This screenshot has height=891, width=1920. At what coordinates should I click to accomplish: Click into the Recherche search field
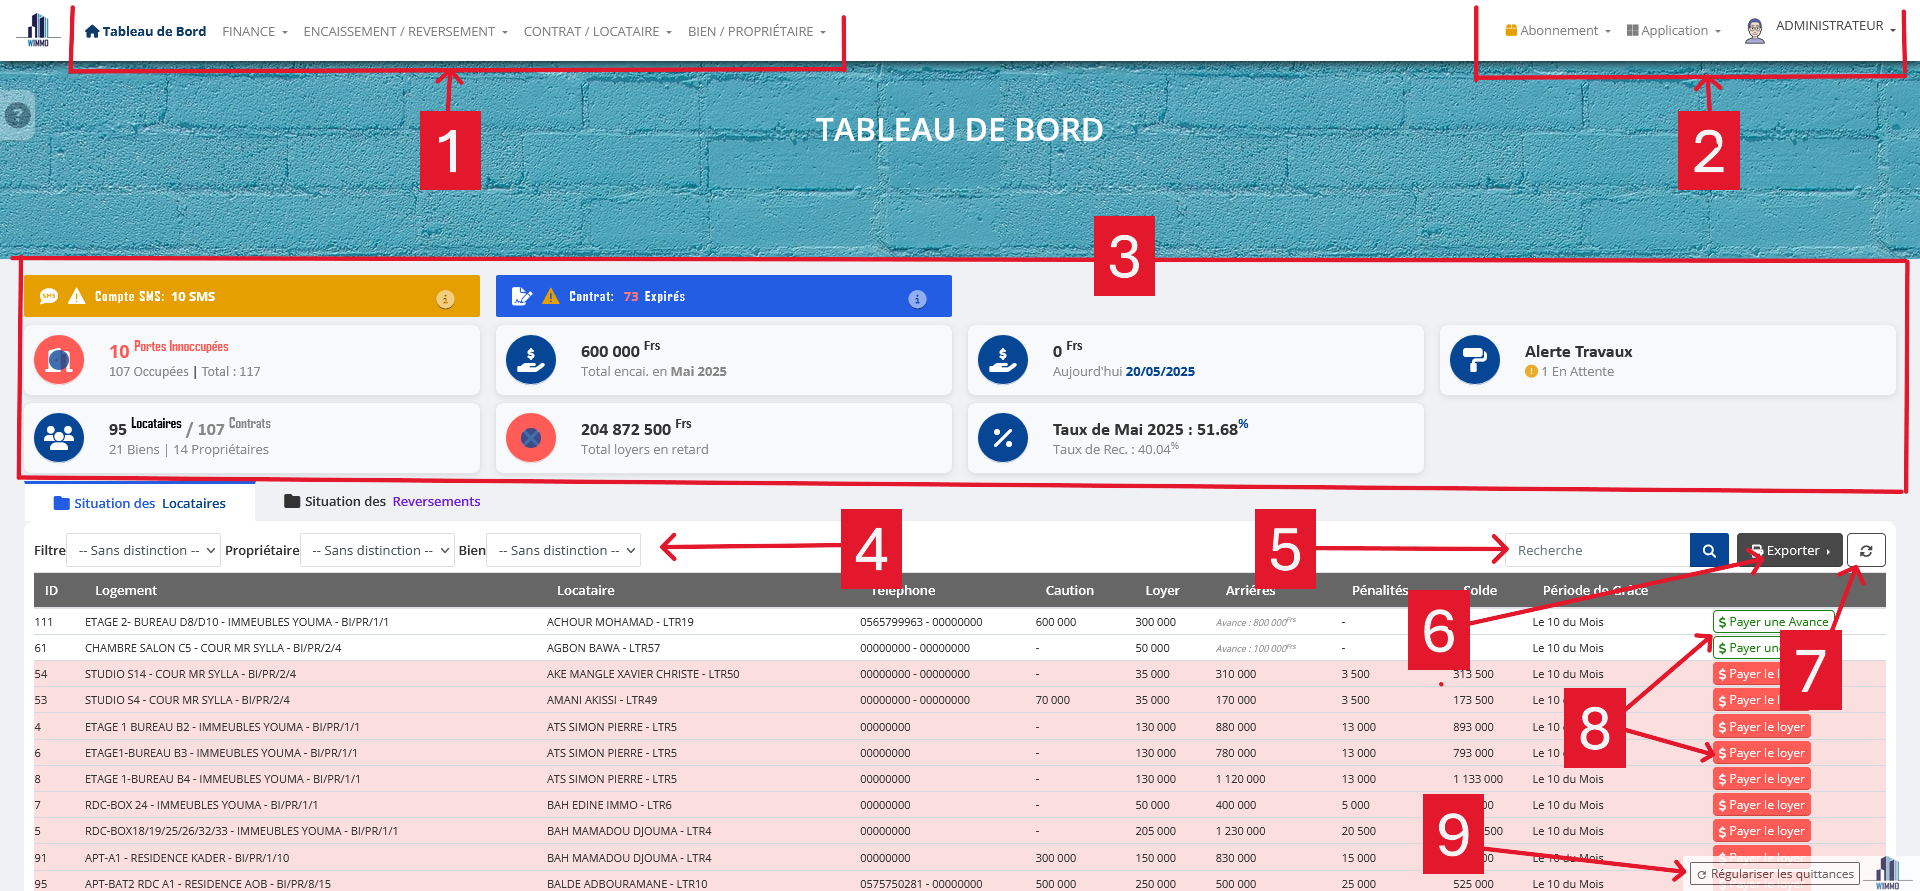pos(1596,551)
